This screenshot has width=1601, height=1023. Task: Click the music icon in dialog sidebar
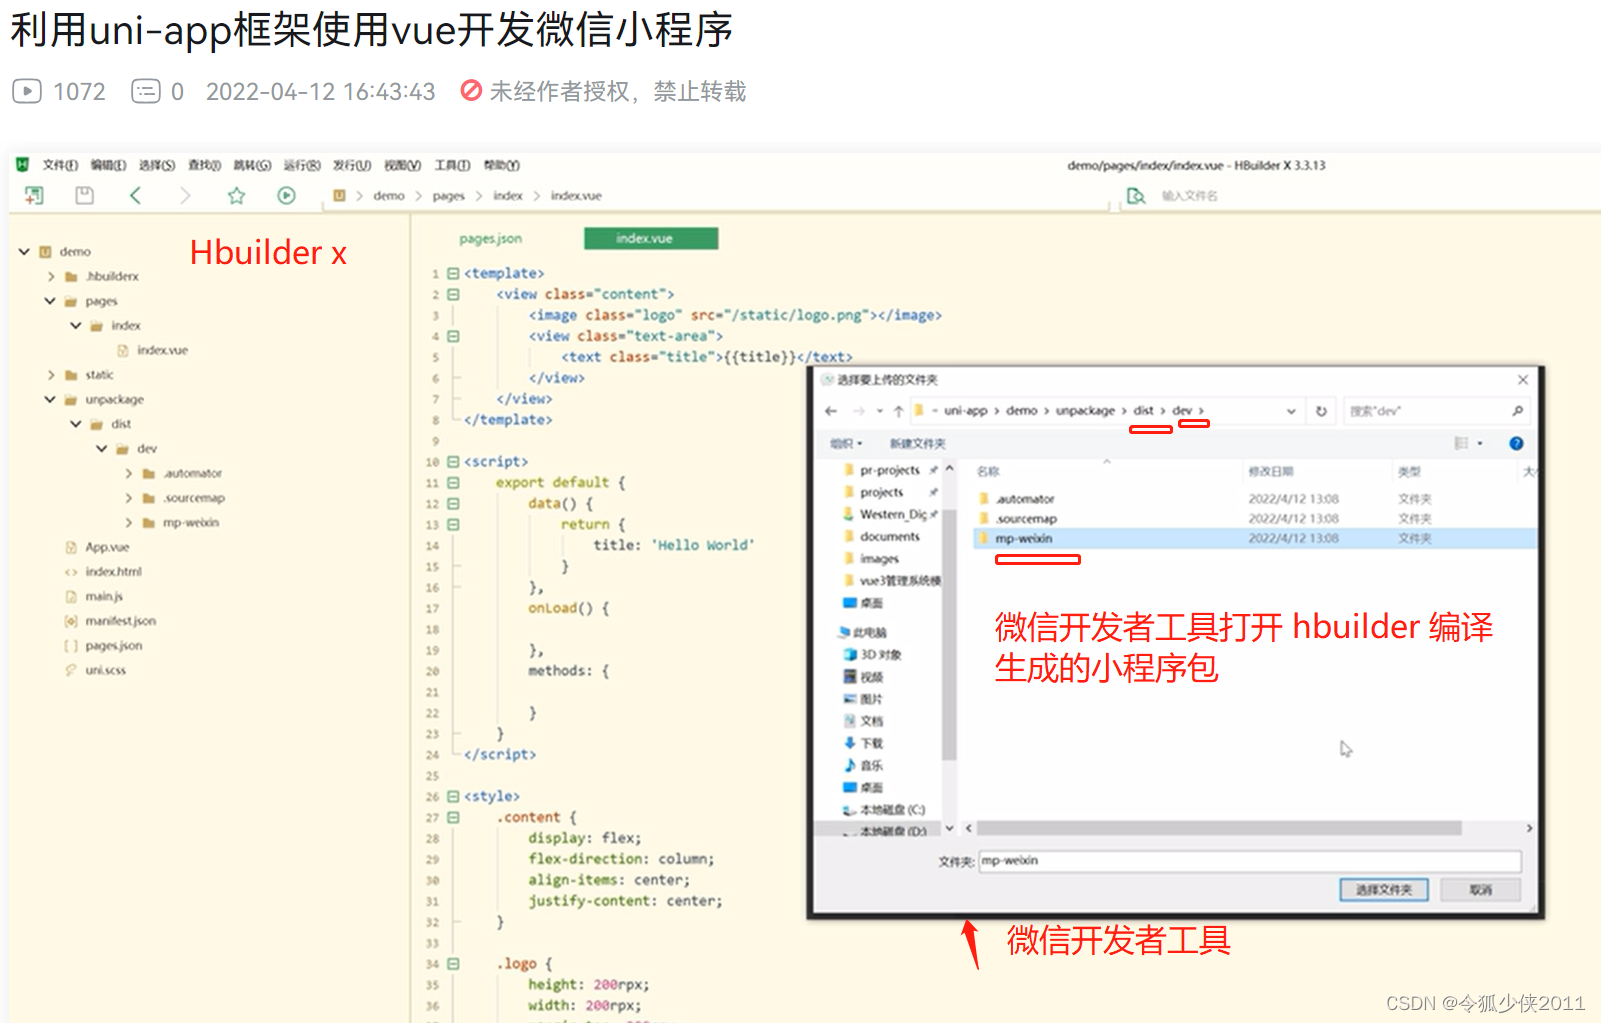[x=850, y=765]
